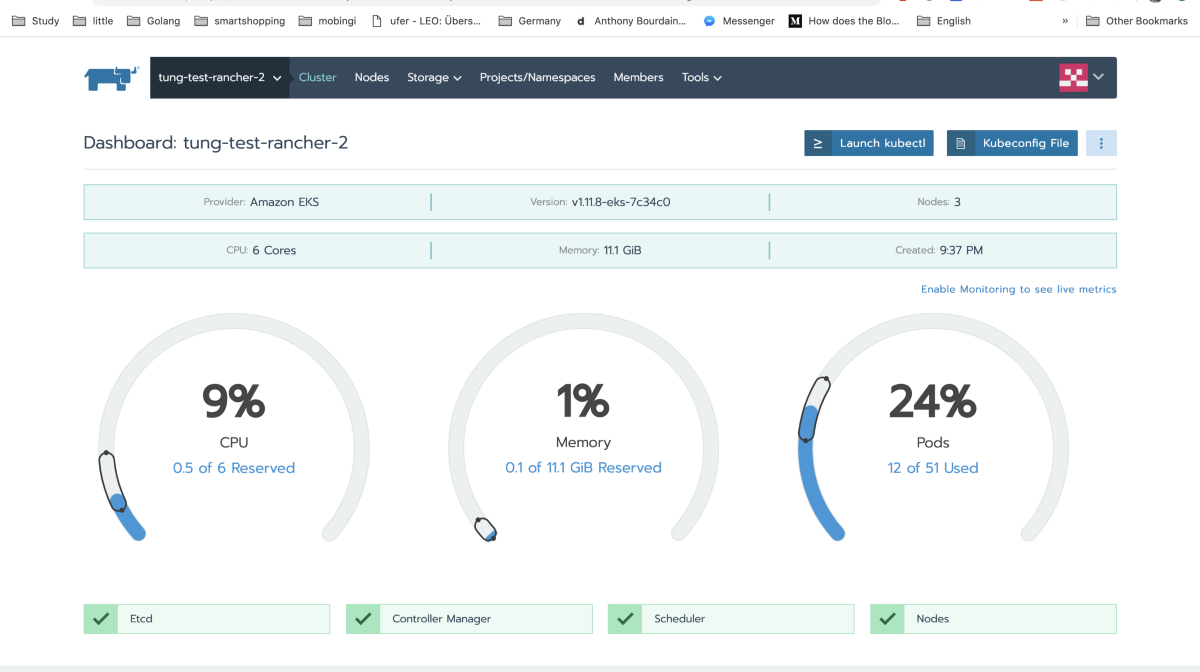Click the Nodes status label
The image size is (1200, 672).
coord(932,619)
